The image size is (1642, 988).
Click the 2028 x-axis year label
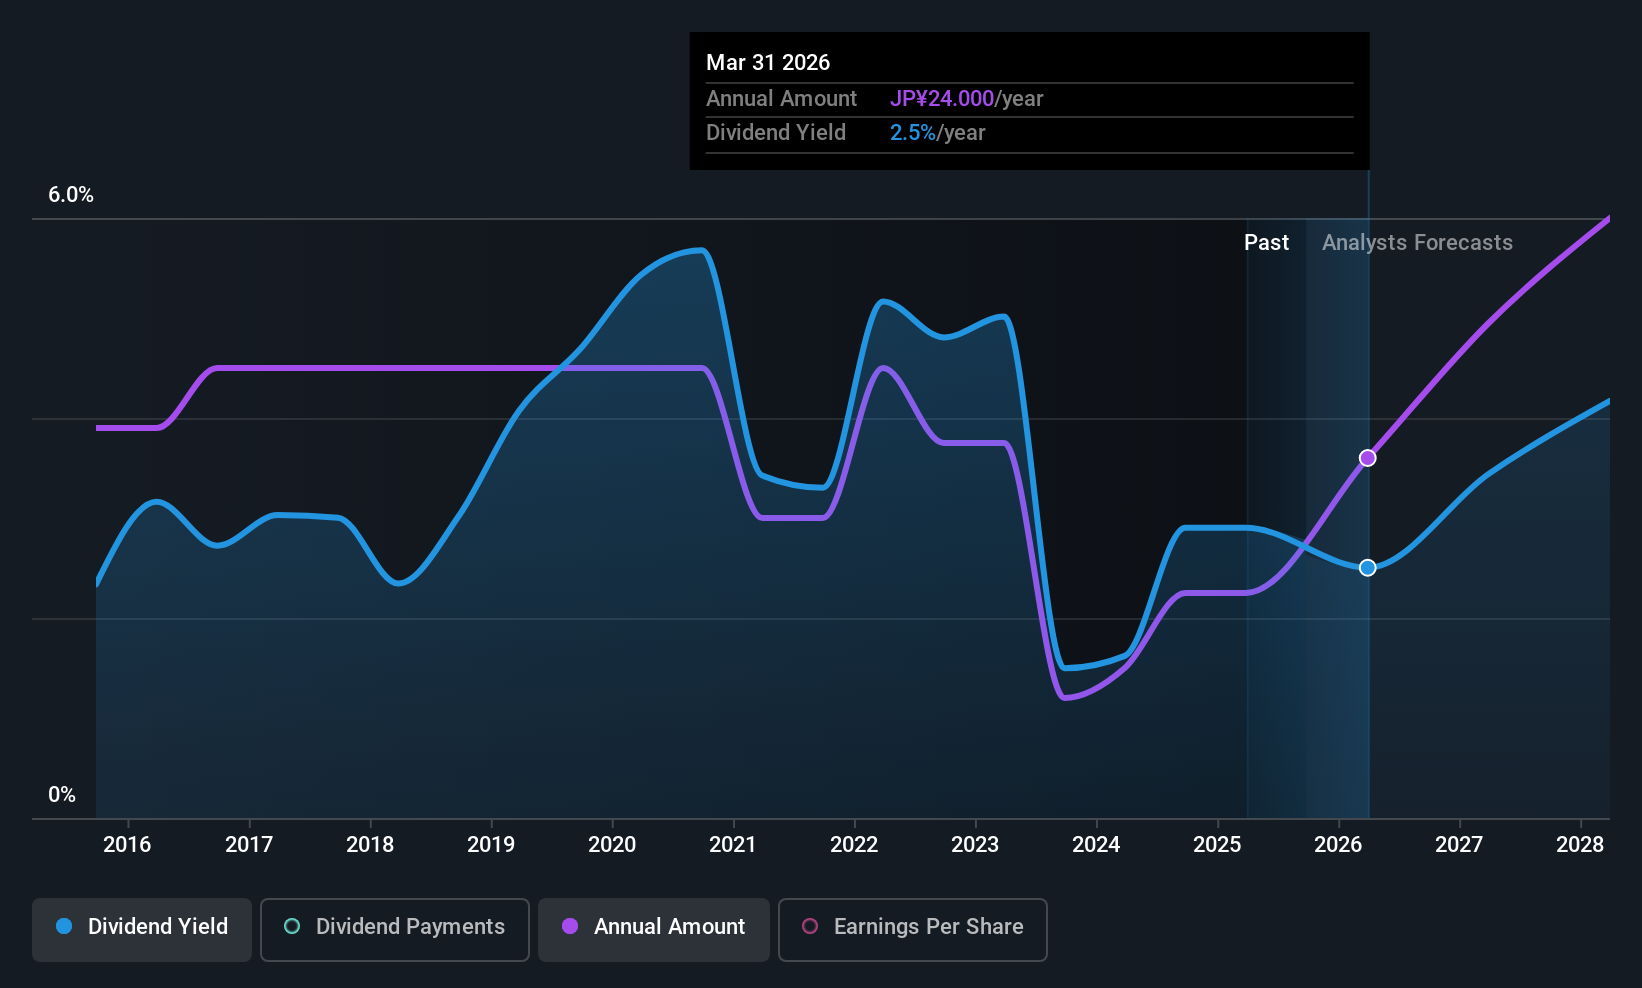coord(1580,845)
